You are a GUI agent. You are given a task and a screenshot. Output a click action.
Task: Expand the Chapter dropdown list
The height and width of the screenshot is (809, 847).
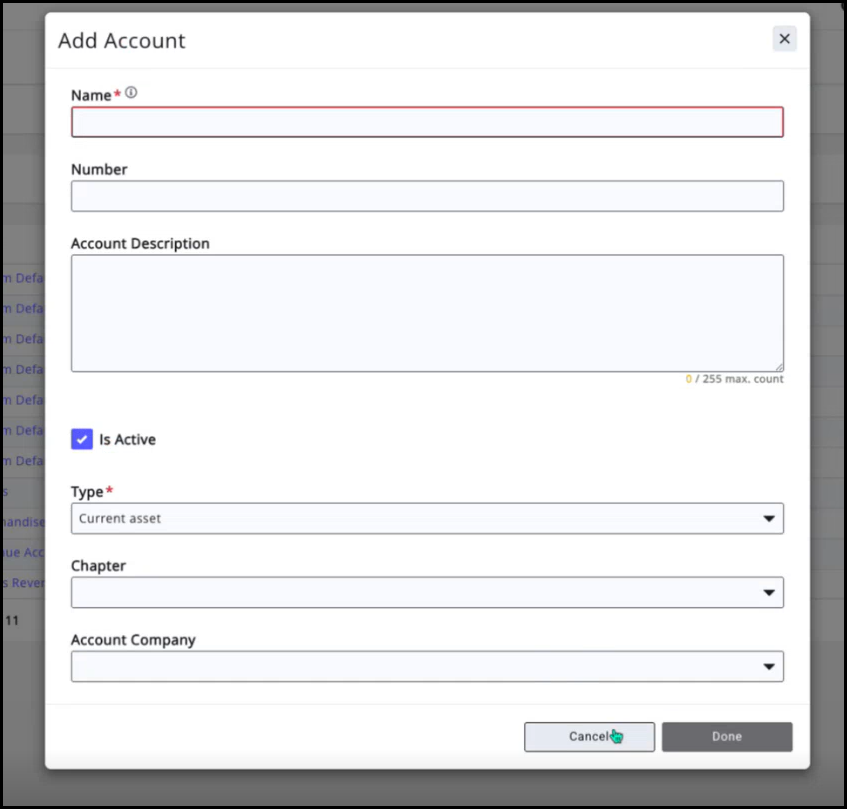pos(420,592)
